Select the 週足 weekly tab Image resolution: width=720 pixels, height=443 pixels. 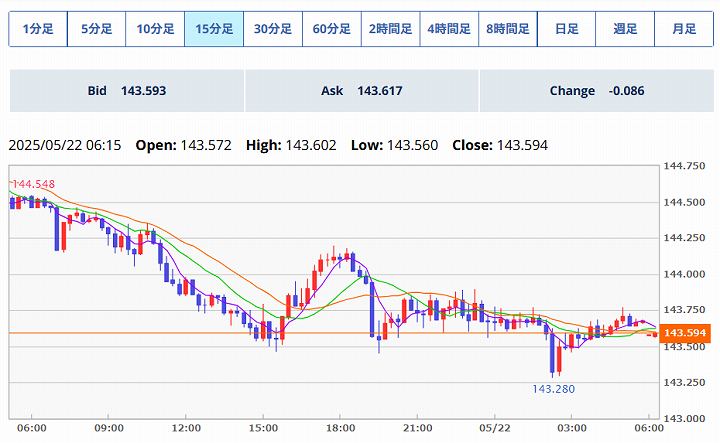(x=625, y=29)
